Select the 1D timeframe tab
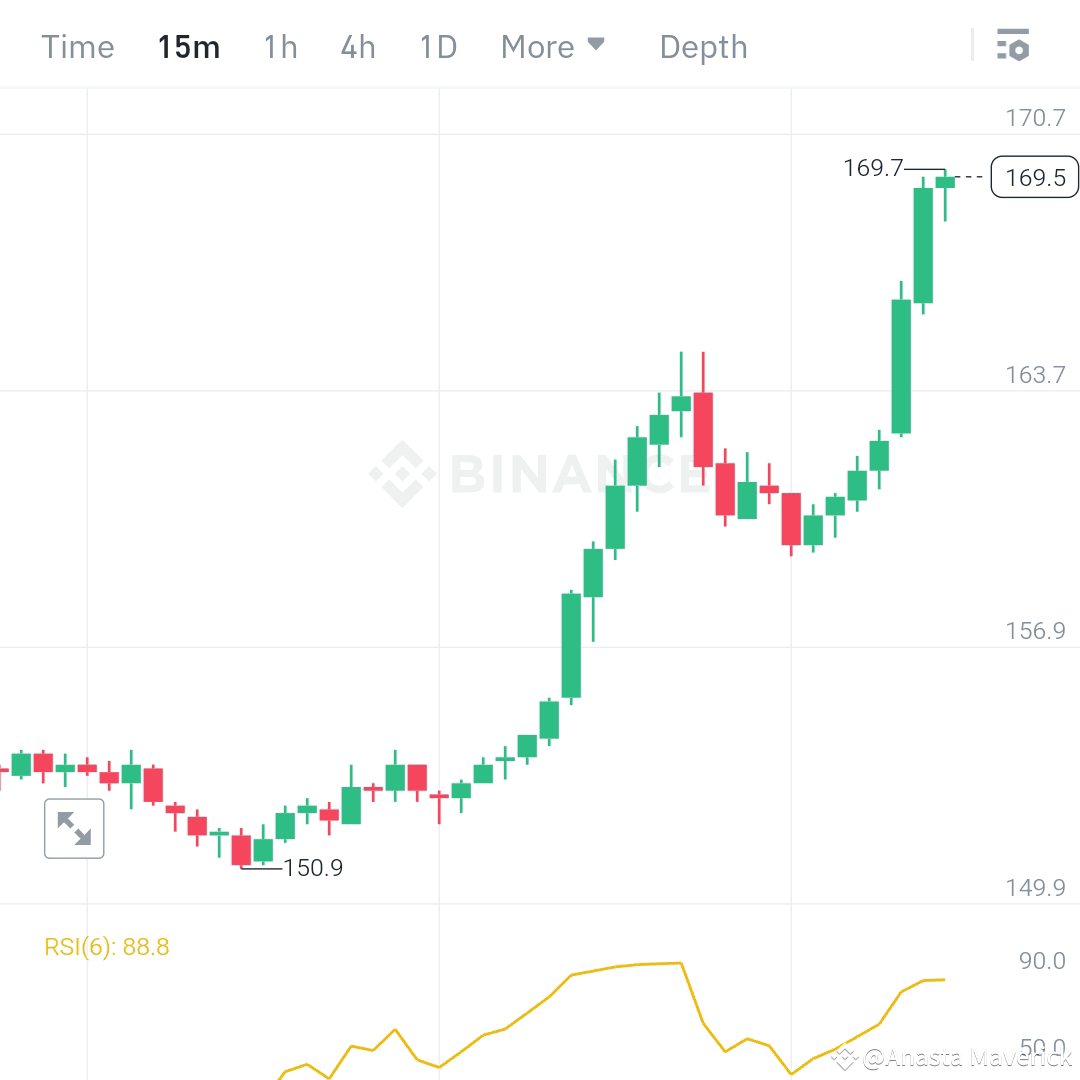Viewport: 1080px width, 1080px height. click(x=437, y=46)
